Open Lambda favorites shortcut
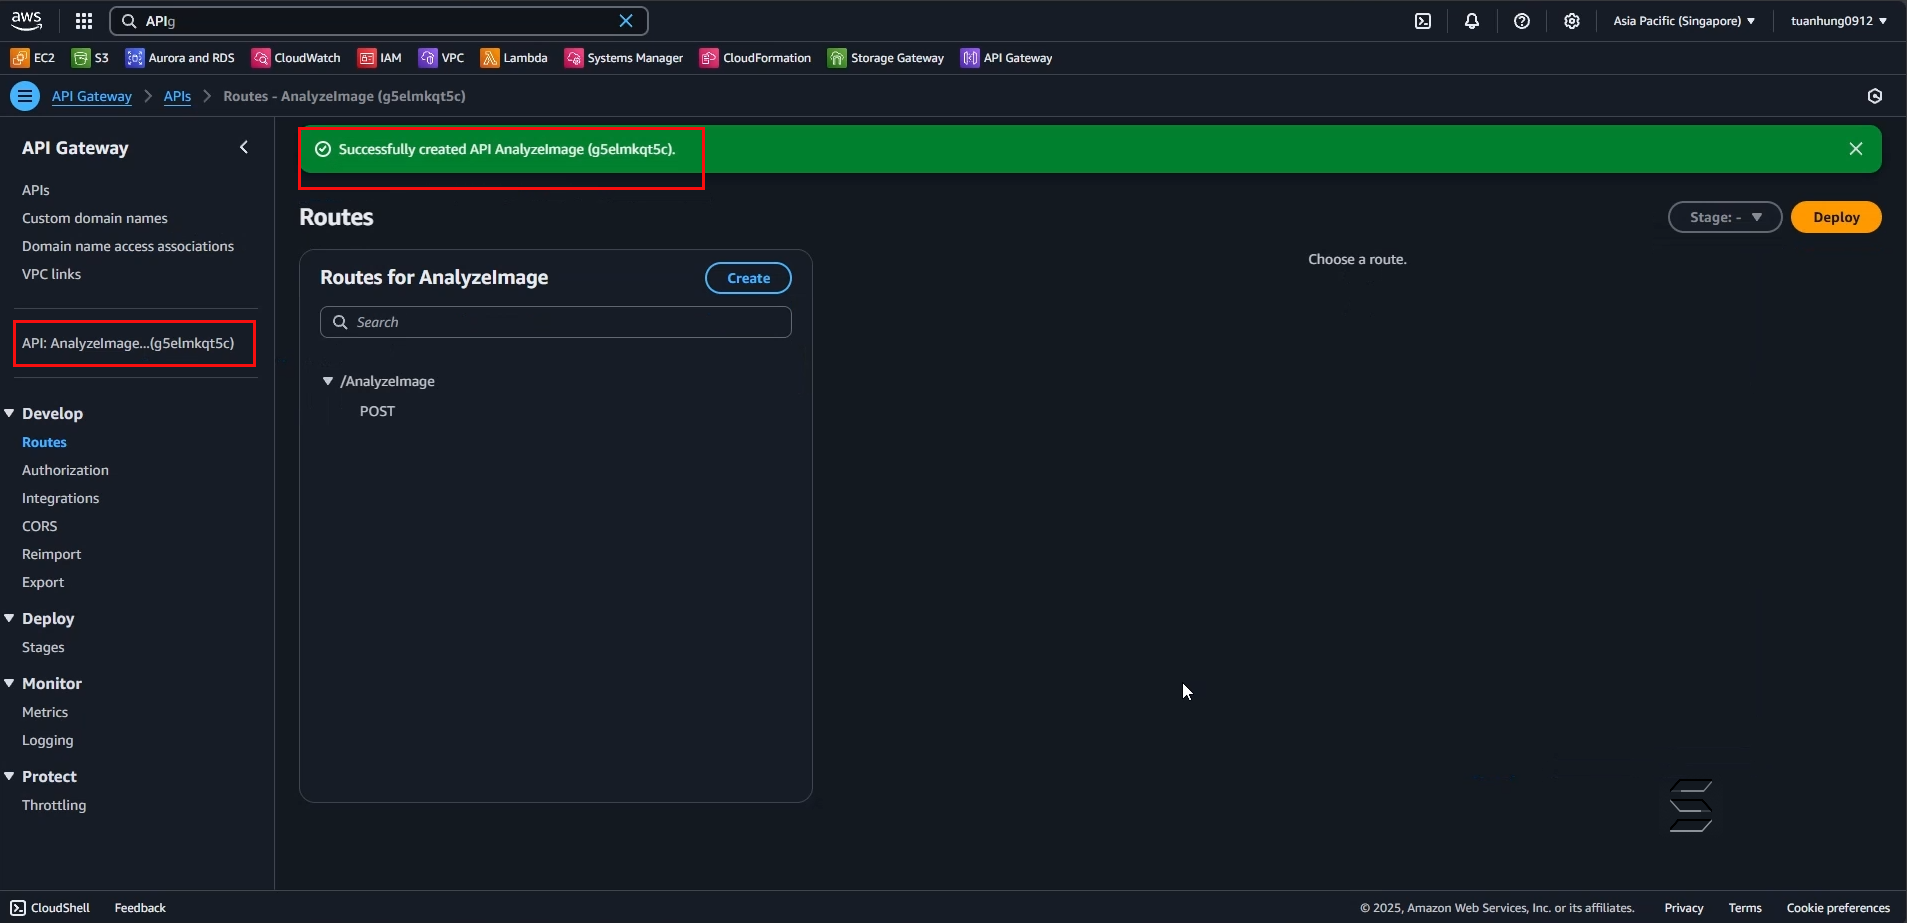 tap(514, 58)
